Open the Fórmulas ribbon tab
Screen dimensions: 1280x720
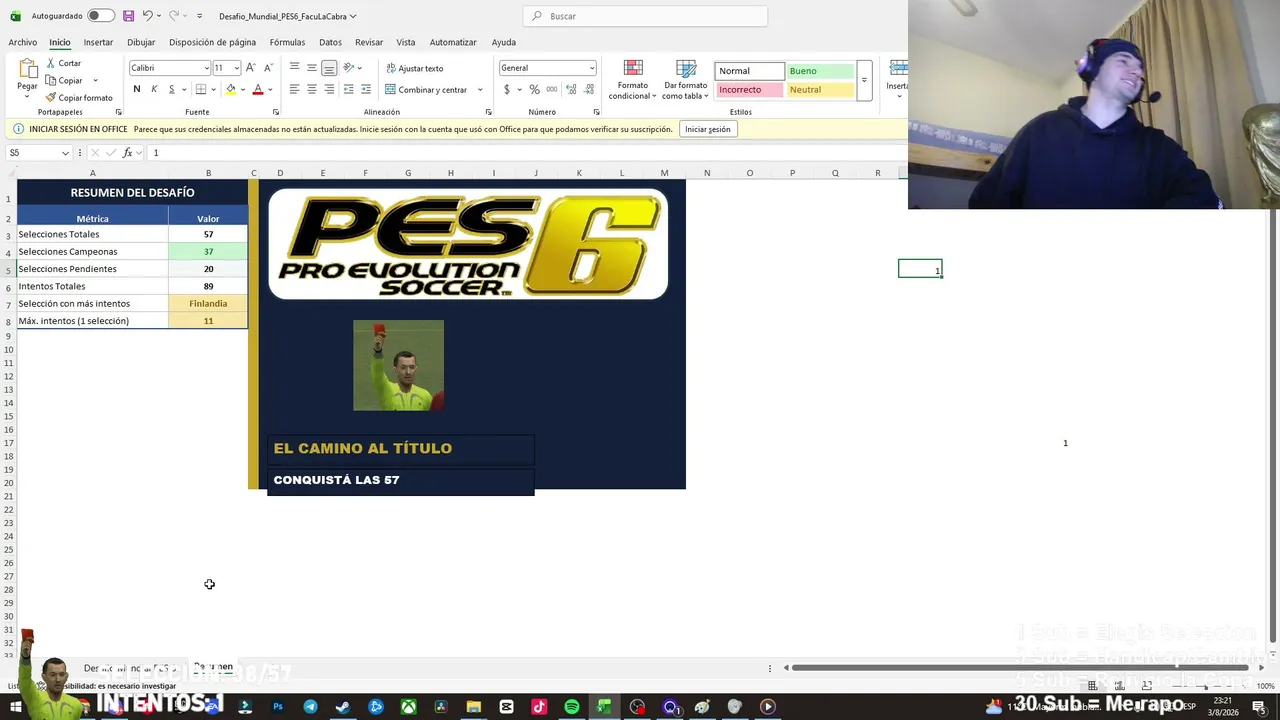pyautogui.click(x=287, y=42)
